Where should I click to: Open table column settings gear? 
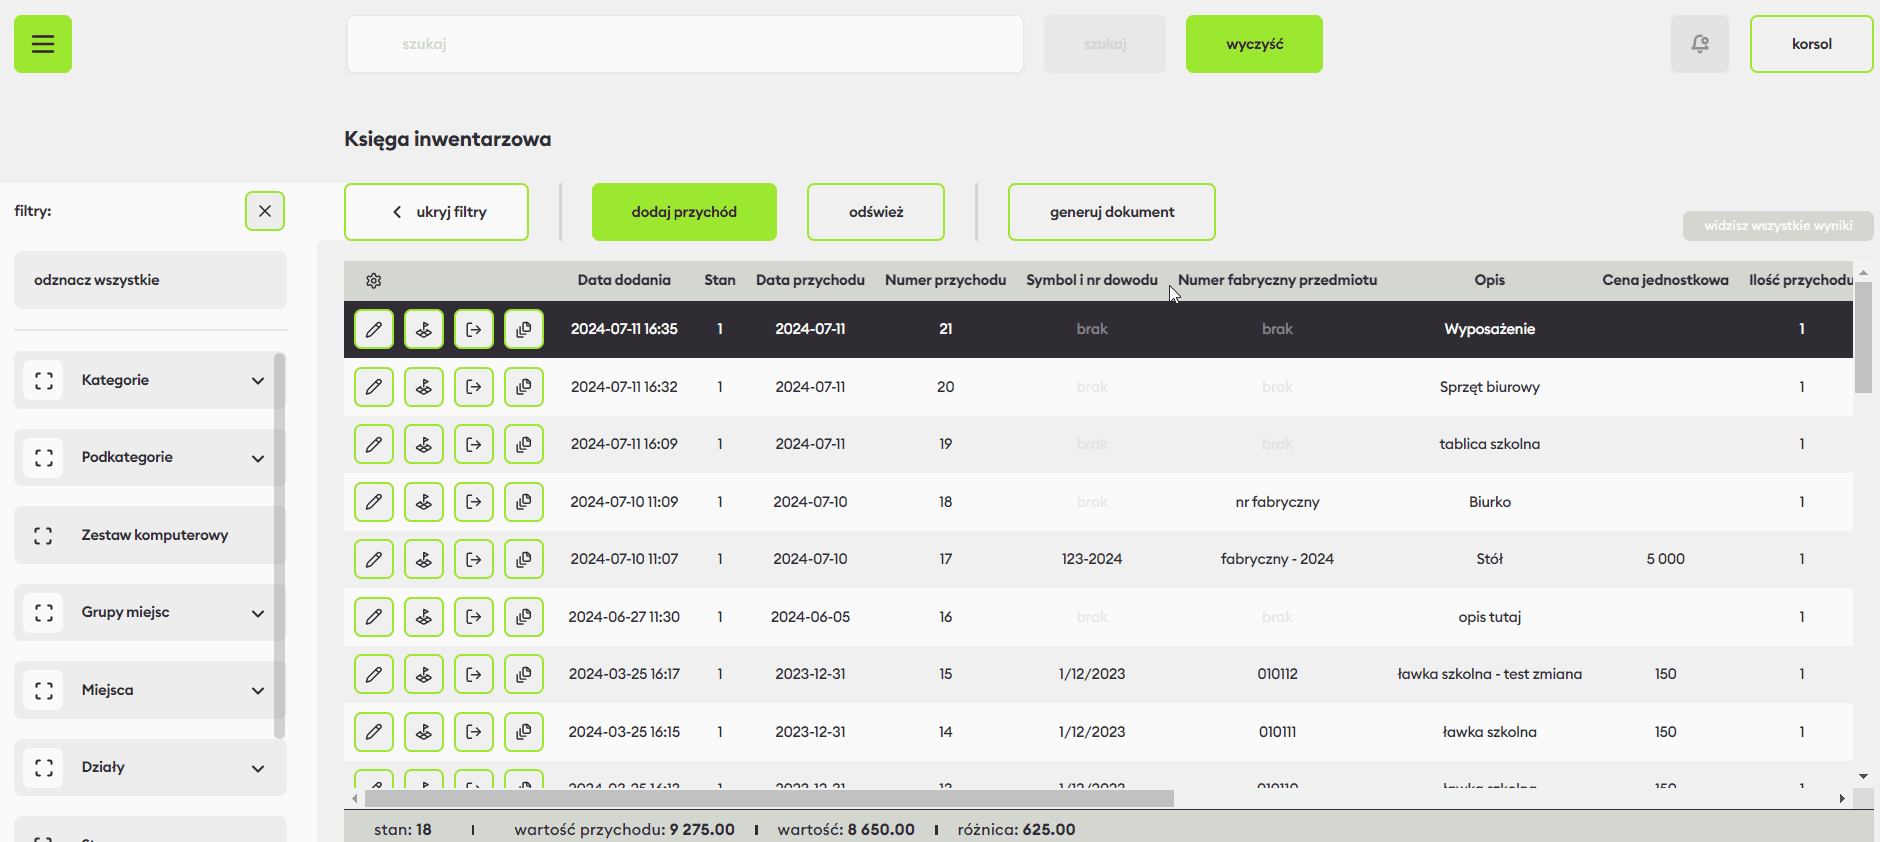coord(374,281)
